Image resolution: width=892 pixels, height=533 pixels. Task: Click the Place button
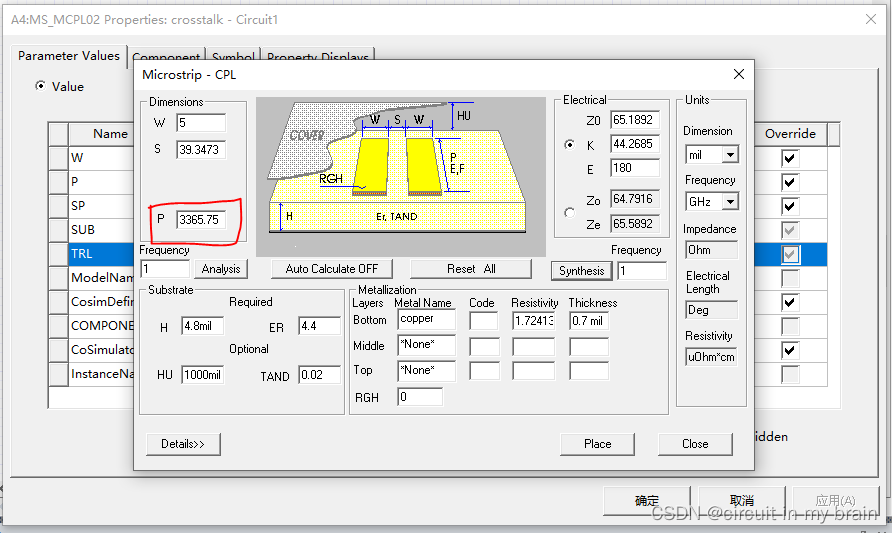pos(597,444)
